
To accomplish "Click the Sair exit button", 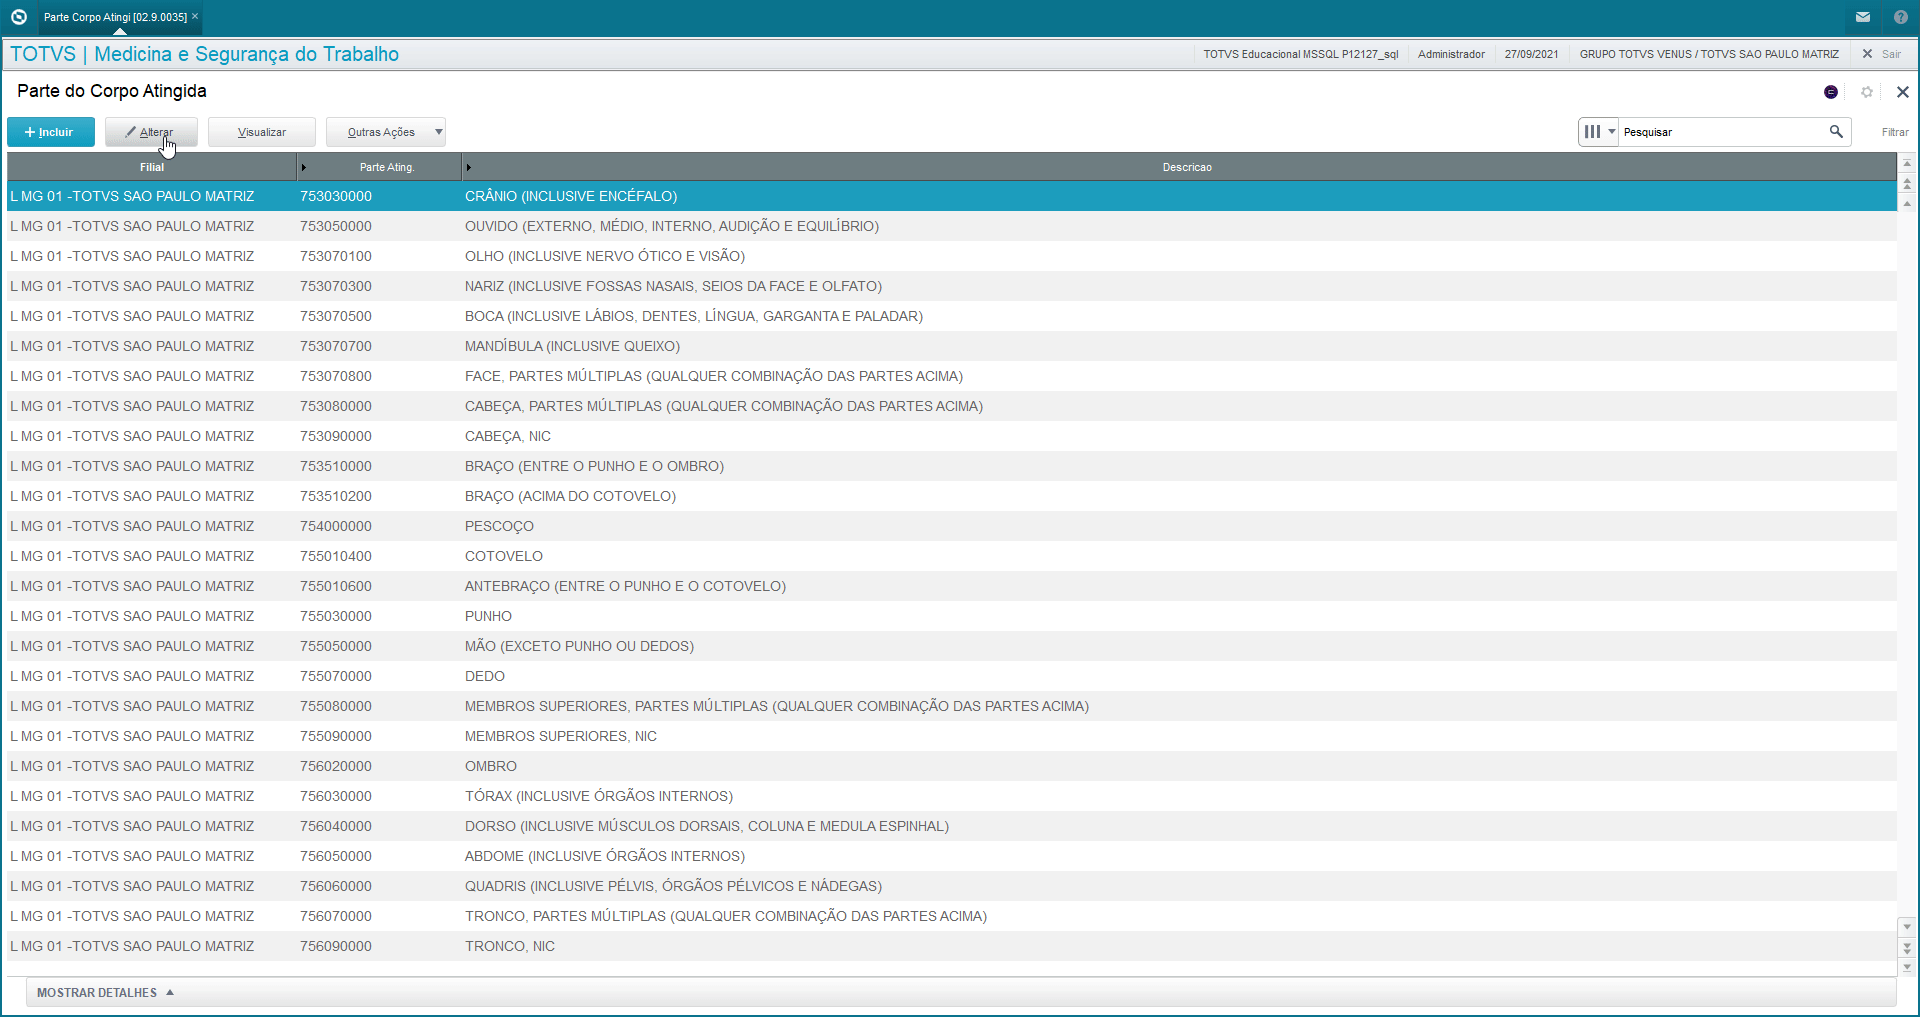I will [x=1882, y=54].
